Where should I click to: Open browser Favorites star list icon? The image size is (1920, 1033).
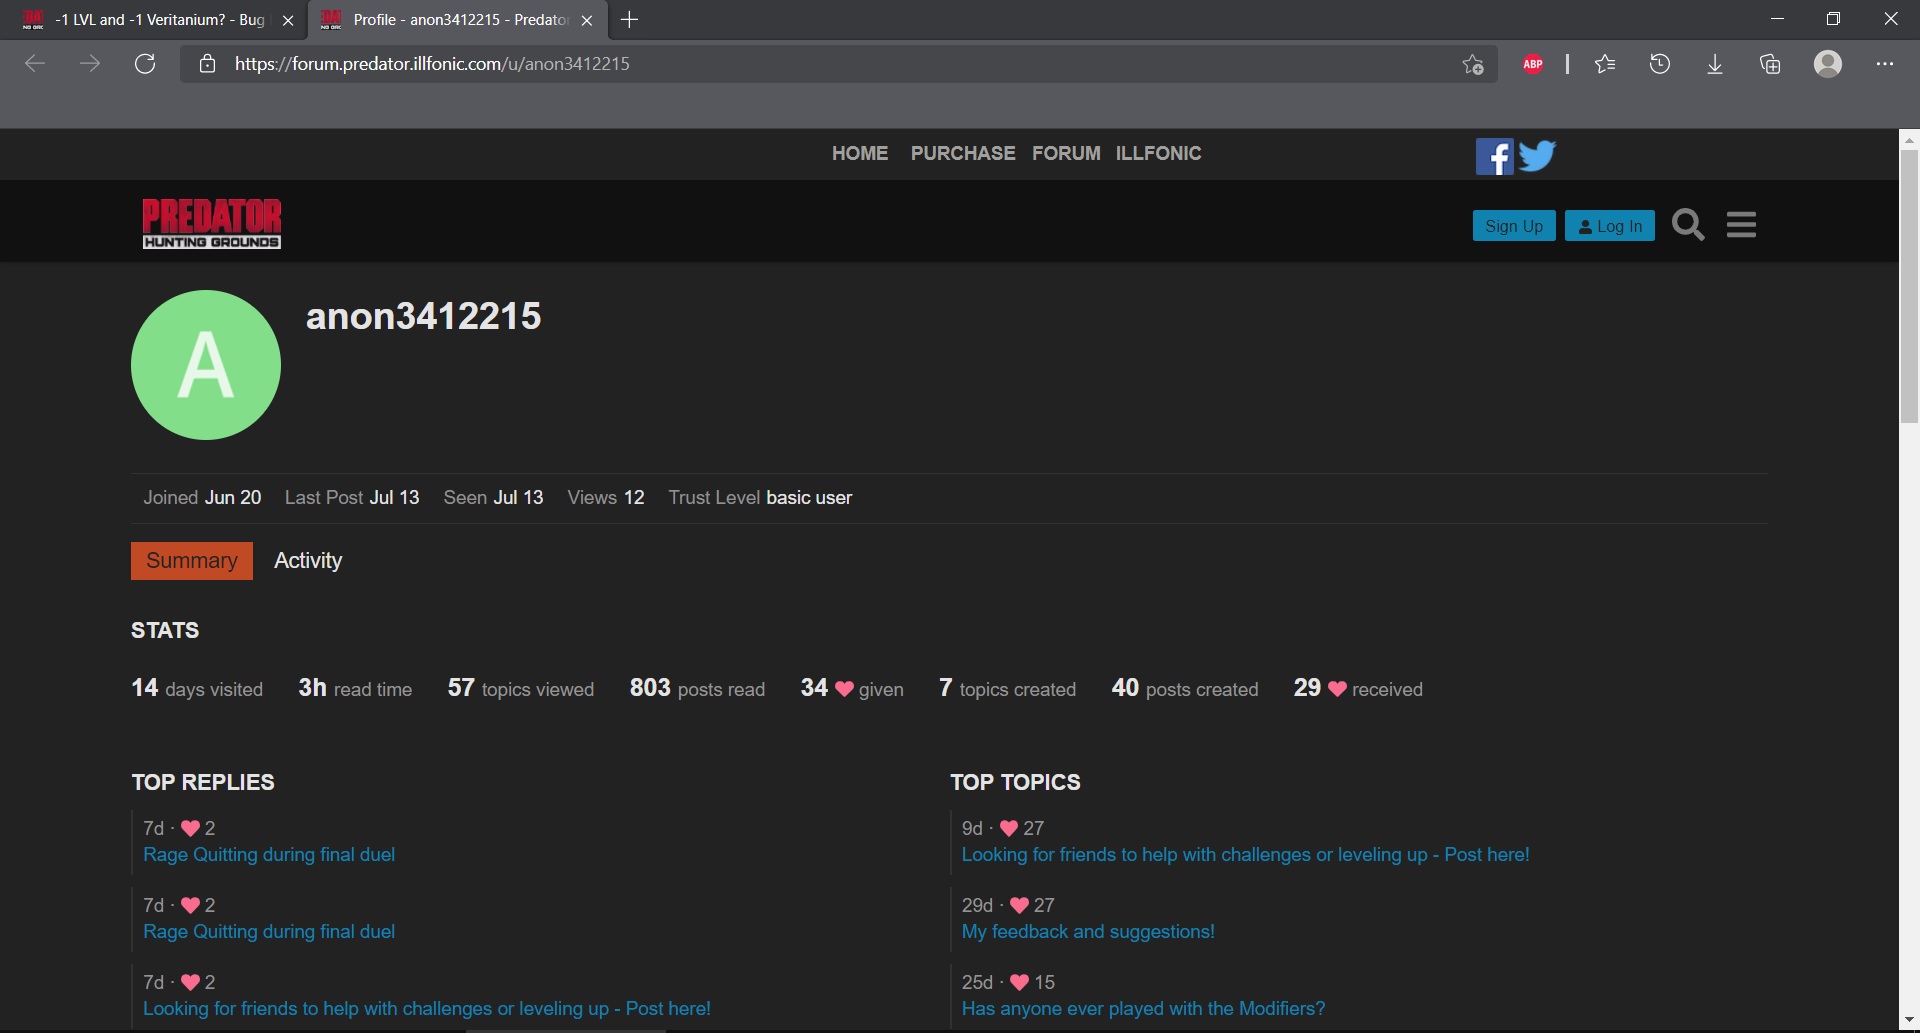tap(1605, 64)
